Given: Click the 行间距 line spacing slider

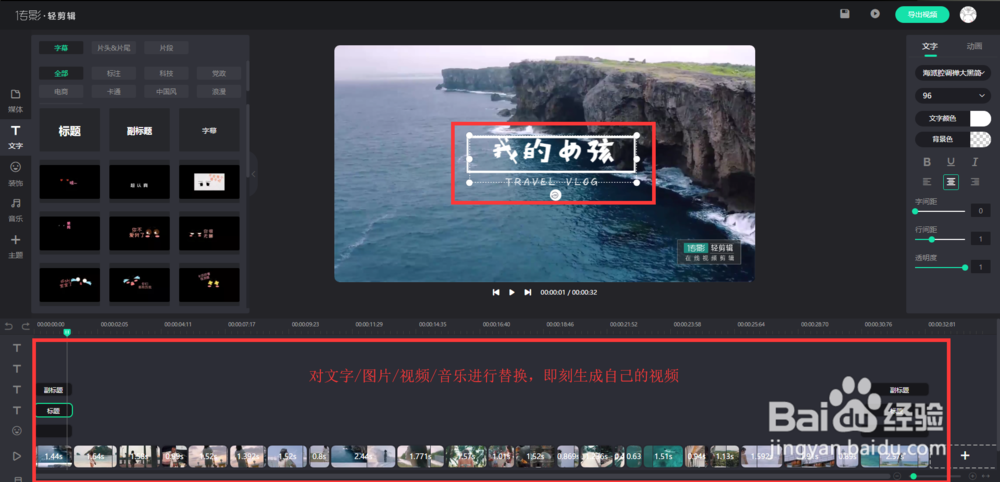Looking at the screenshot, I should click(940, 239).
